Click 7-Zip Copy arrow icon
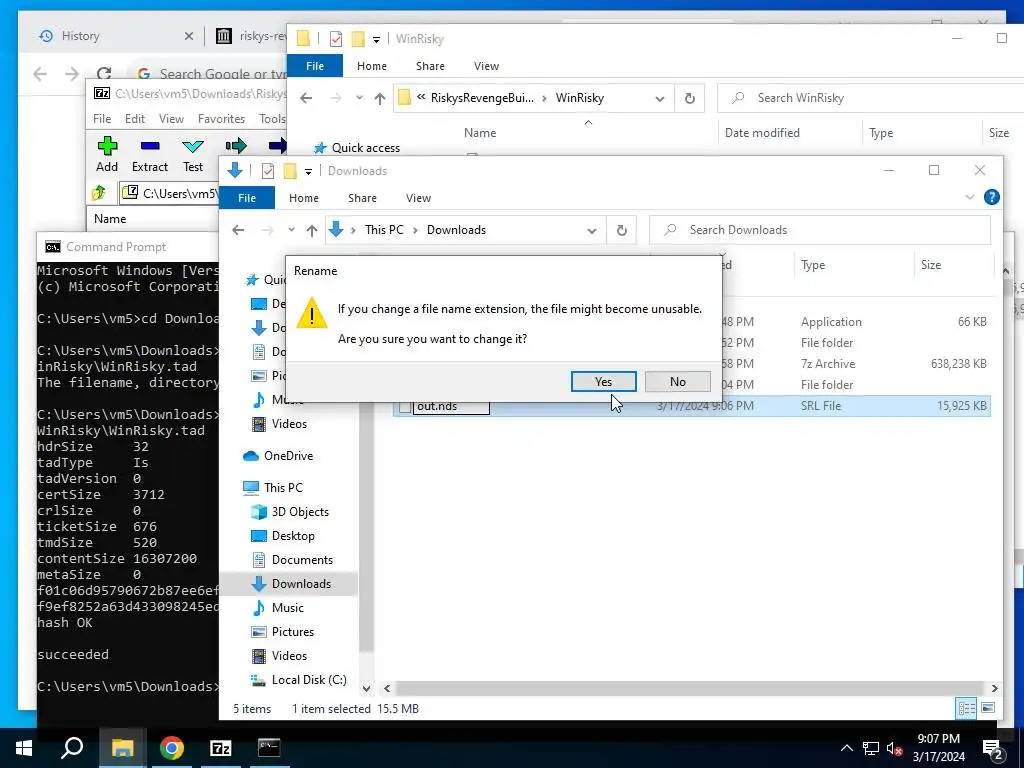This screenshot has height=768, width=1024. [236, 146]
